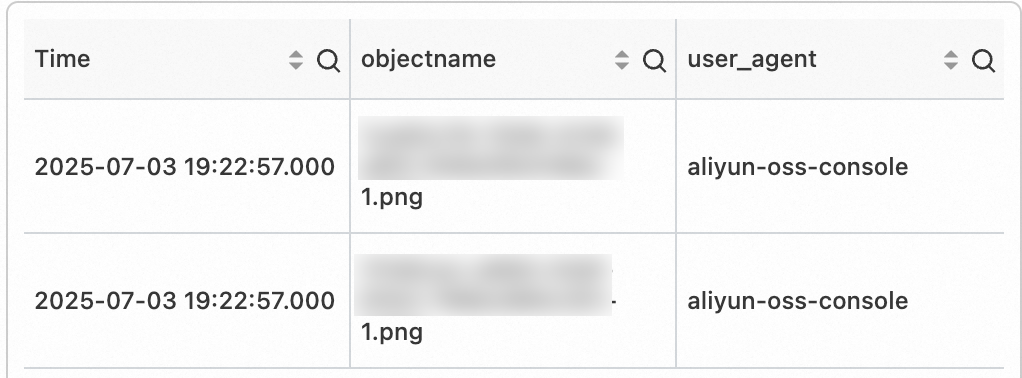Click the search icon in the Time column
The height and width of the screenshot is (378, 1022).
tap(328, 61)
